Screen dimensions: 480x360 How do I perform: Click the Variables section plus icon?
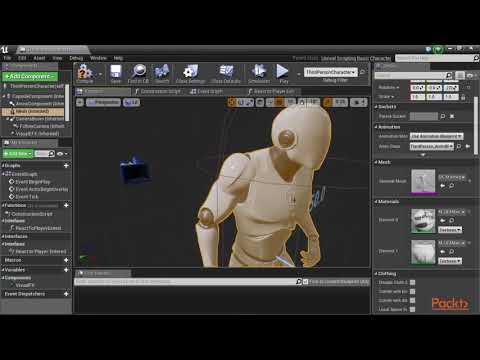click(66, 270)
